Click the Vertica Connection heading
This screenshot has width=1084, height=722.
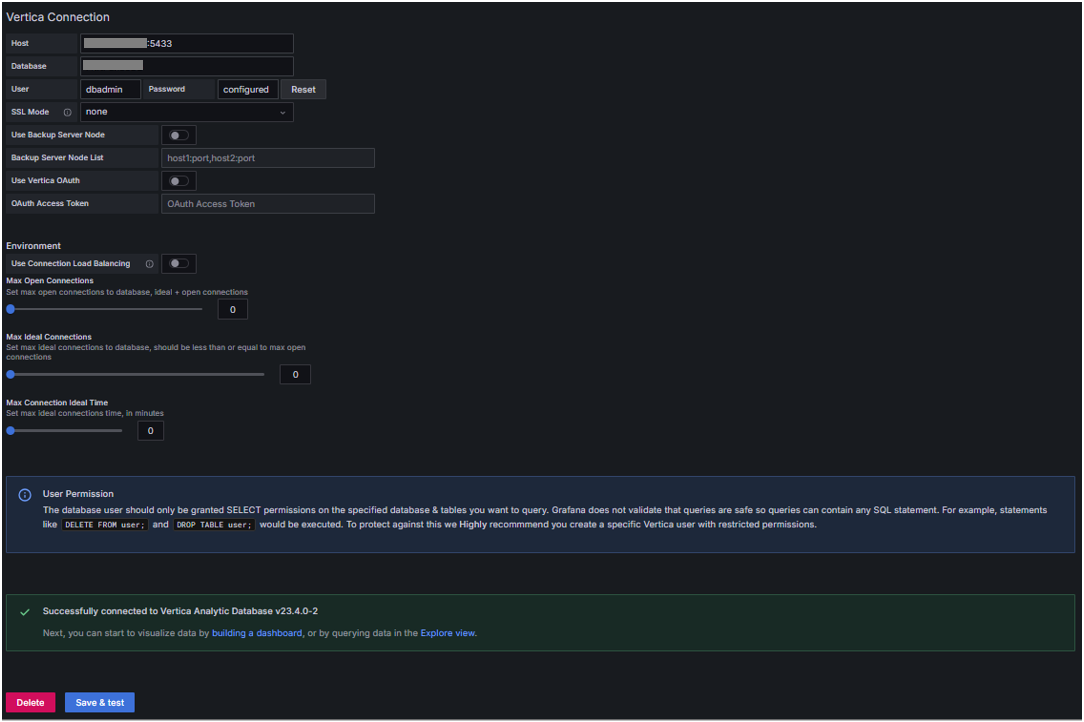coord(58,17)
